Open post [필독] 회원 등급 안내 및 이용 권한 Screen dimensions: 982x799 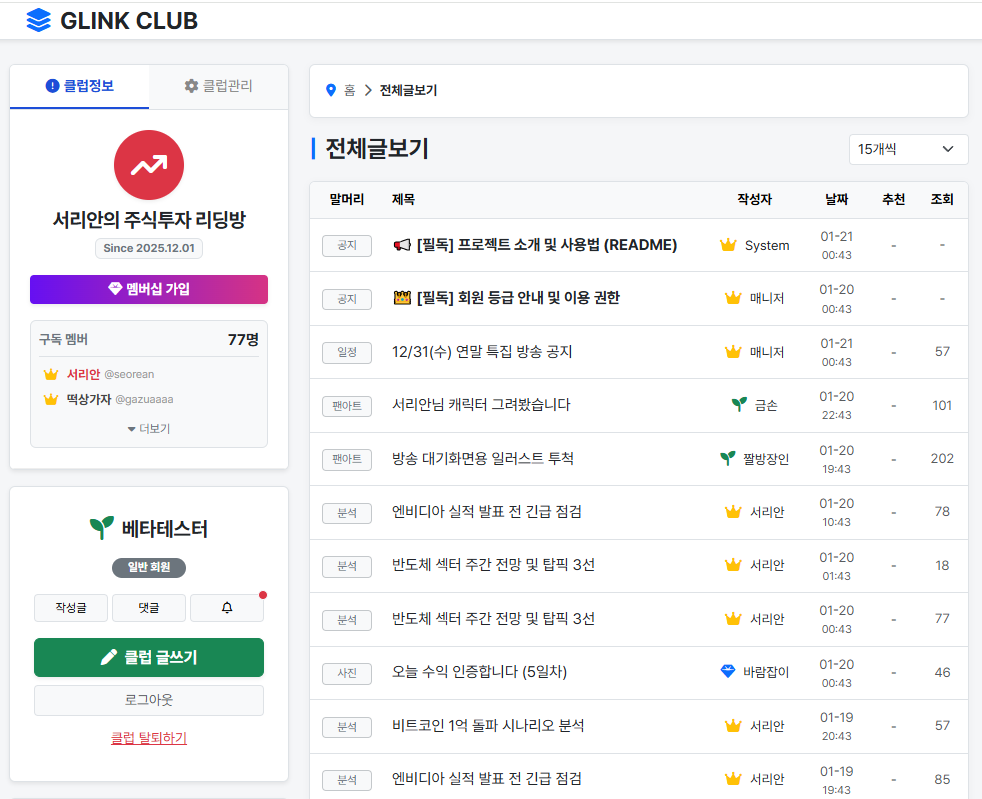coord(519,298)
